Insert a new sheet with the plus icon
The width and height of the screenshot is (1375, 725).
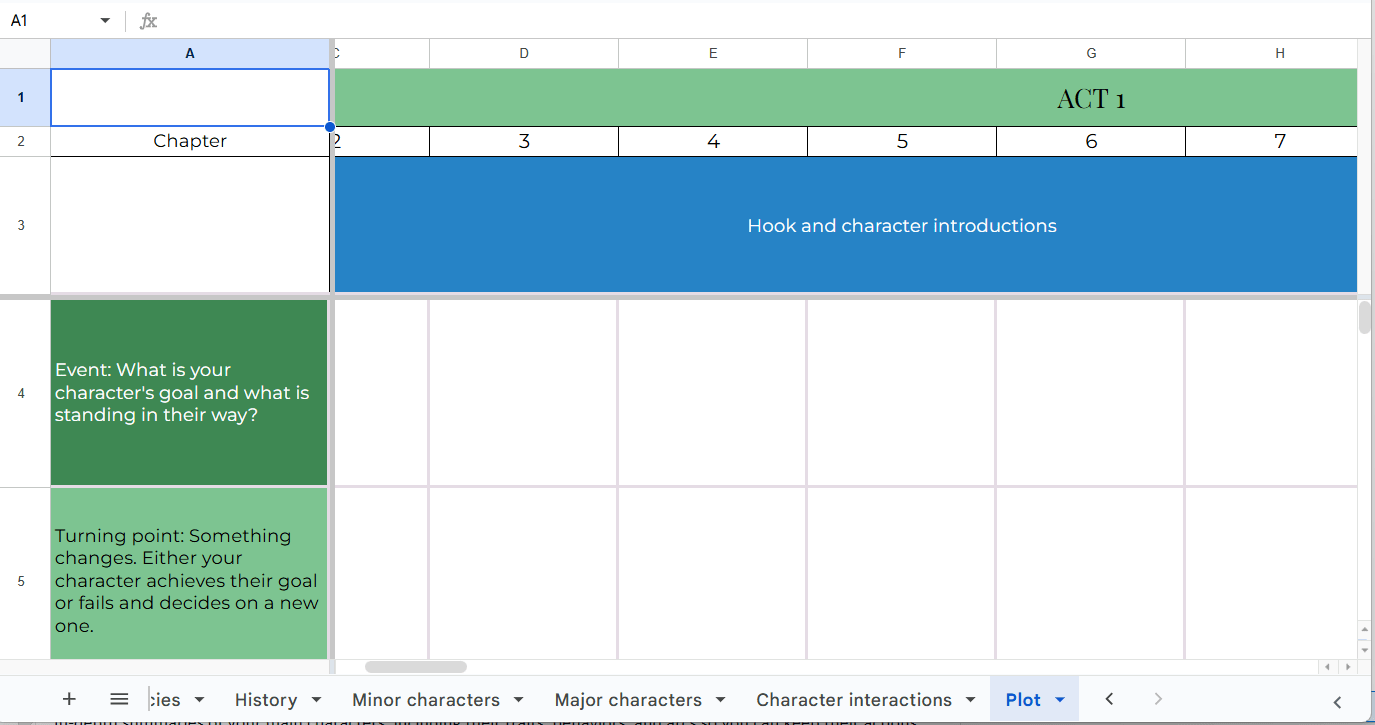tap(68, 699)
